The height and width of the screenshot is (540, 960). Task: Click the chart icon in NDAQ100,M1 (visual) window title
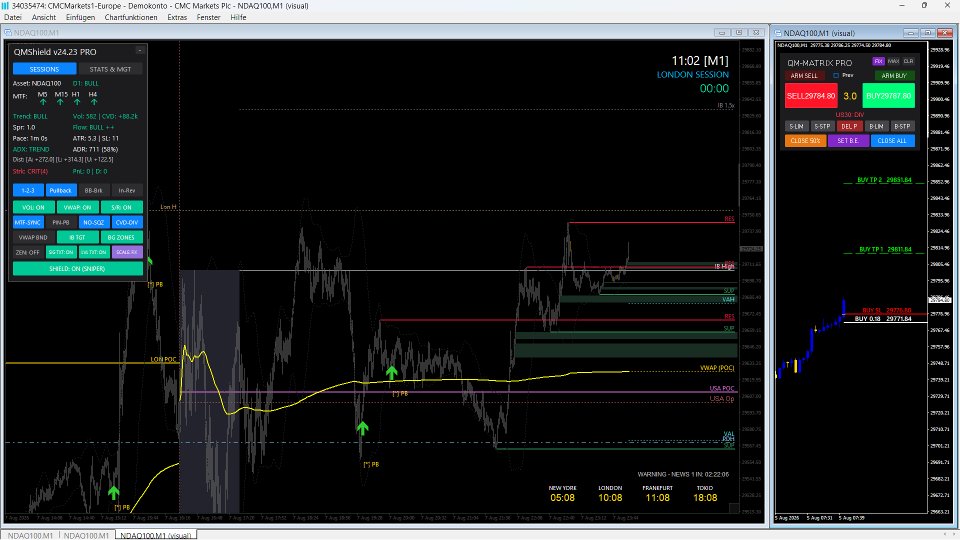pos(778,33)
